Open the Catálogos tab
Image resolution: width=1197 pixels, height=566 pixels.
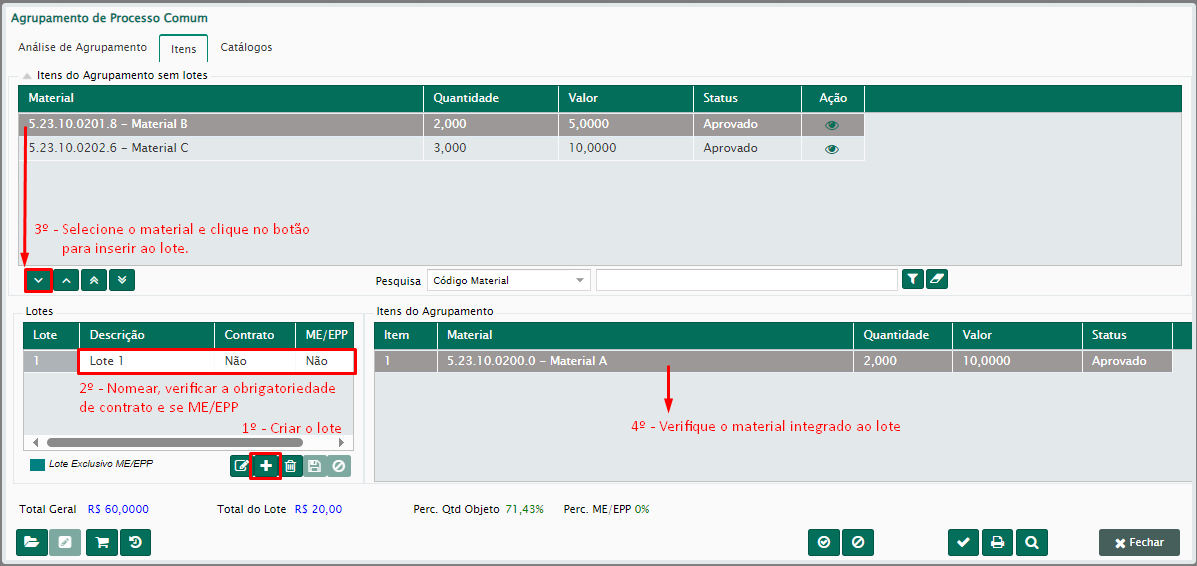tap(246, 47)
